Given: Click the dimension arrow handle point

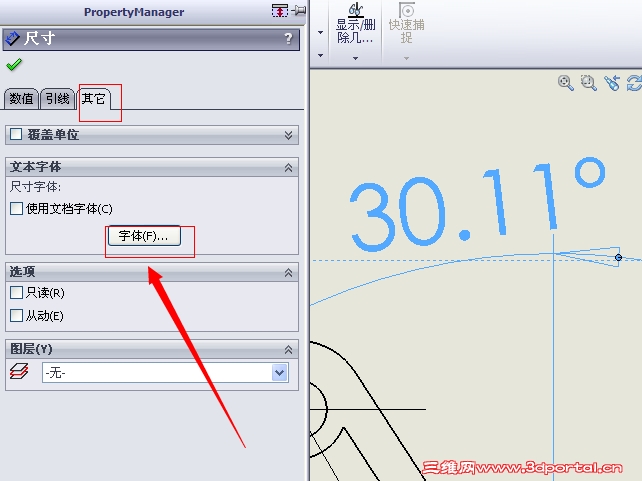Looking at the screenshot, I should coord(618,257).
